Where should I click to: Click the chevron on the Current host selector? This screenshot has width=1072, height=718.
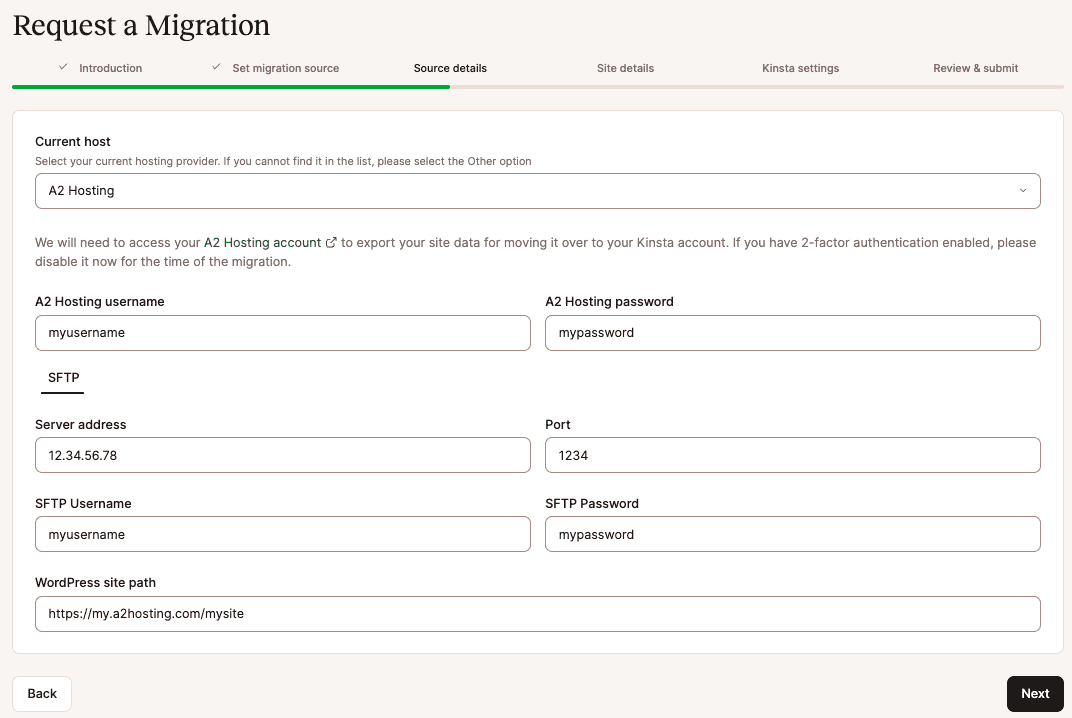click(x=1022, y=190)
